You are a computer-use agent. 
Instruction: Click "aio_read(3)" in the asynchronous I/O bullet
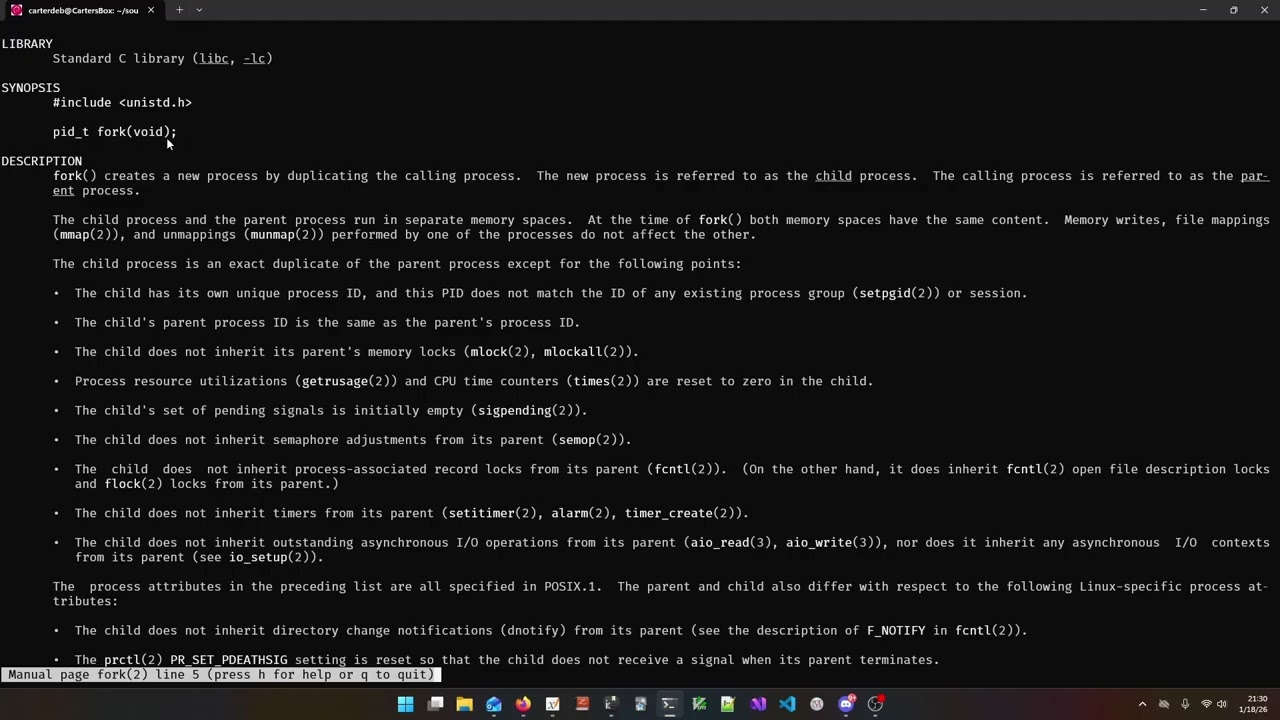pyautogui.click(x=731, y=543)
